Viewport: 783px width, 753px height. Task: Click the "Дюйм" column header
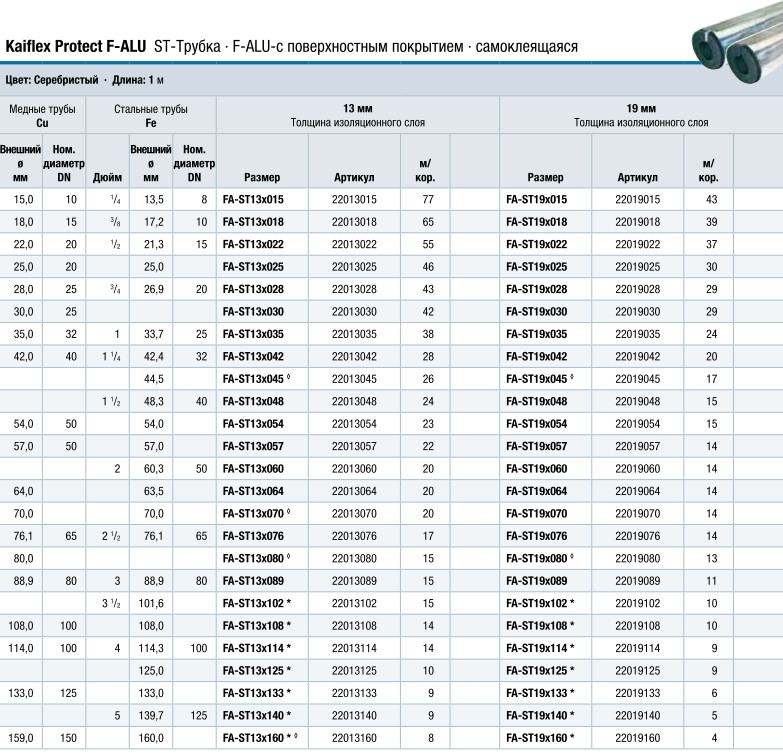[x=107, y=177]
